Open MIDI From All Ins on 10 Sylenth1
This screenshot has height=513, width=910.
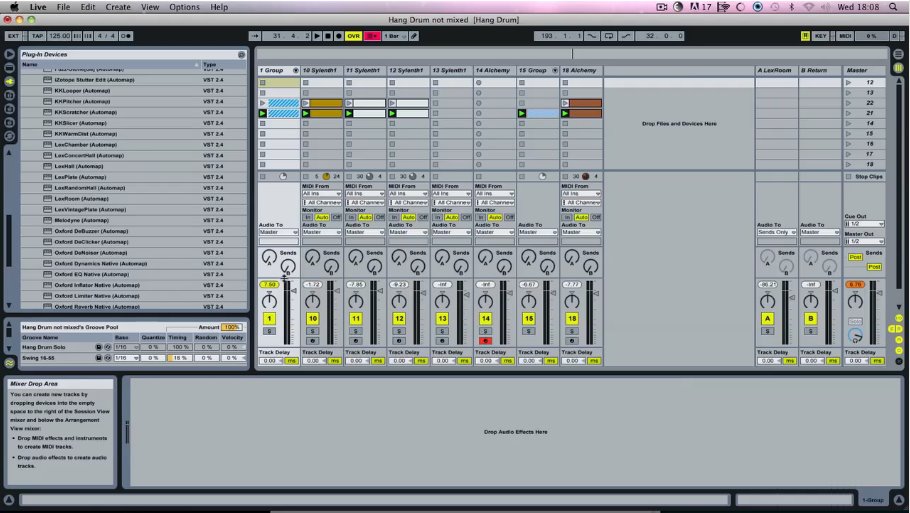pos(321,194)
